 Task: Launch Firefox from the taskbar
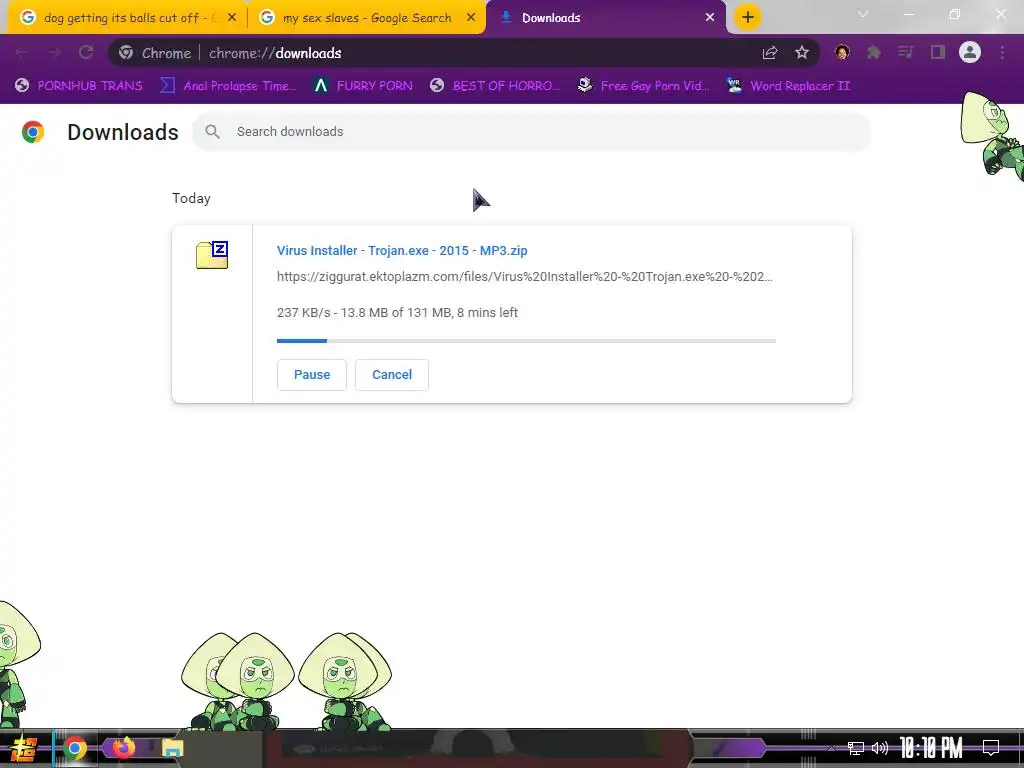pos(123,748)
